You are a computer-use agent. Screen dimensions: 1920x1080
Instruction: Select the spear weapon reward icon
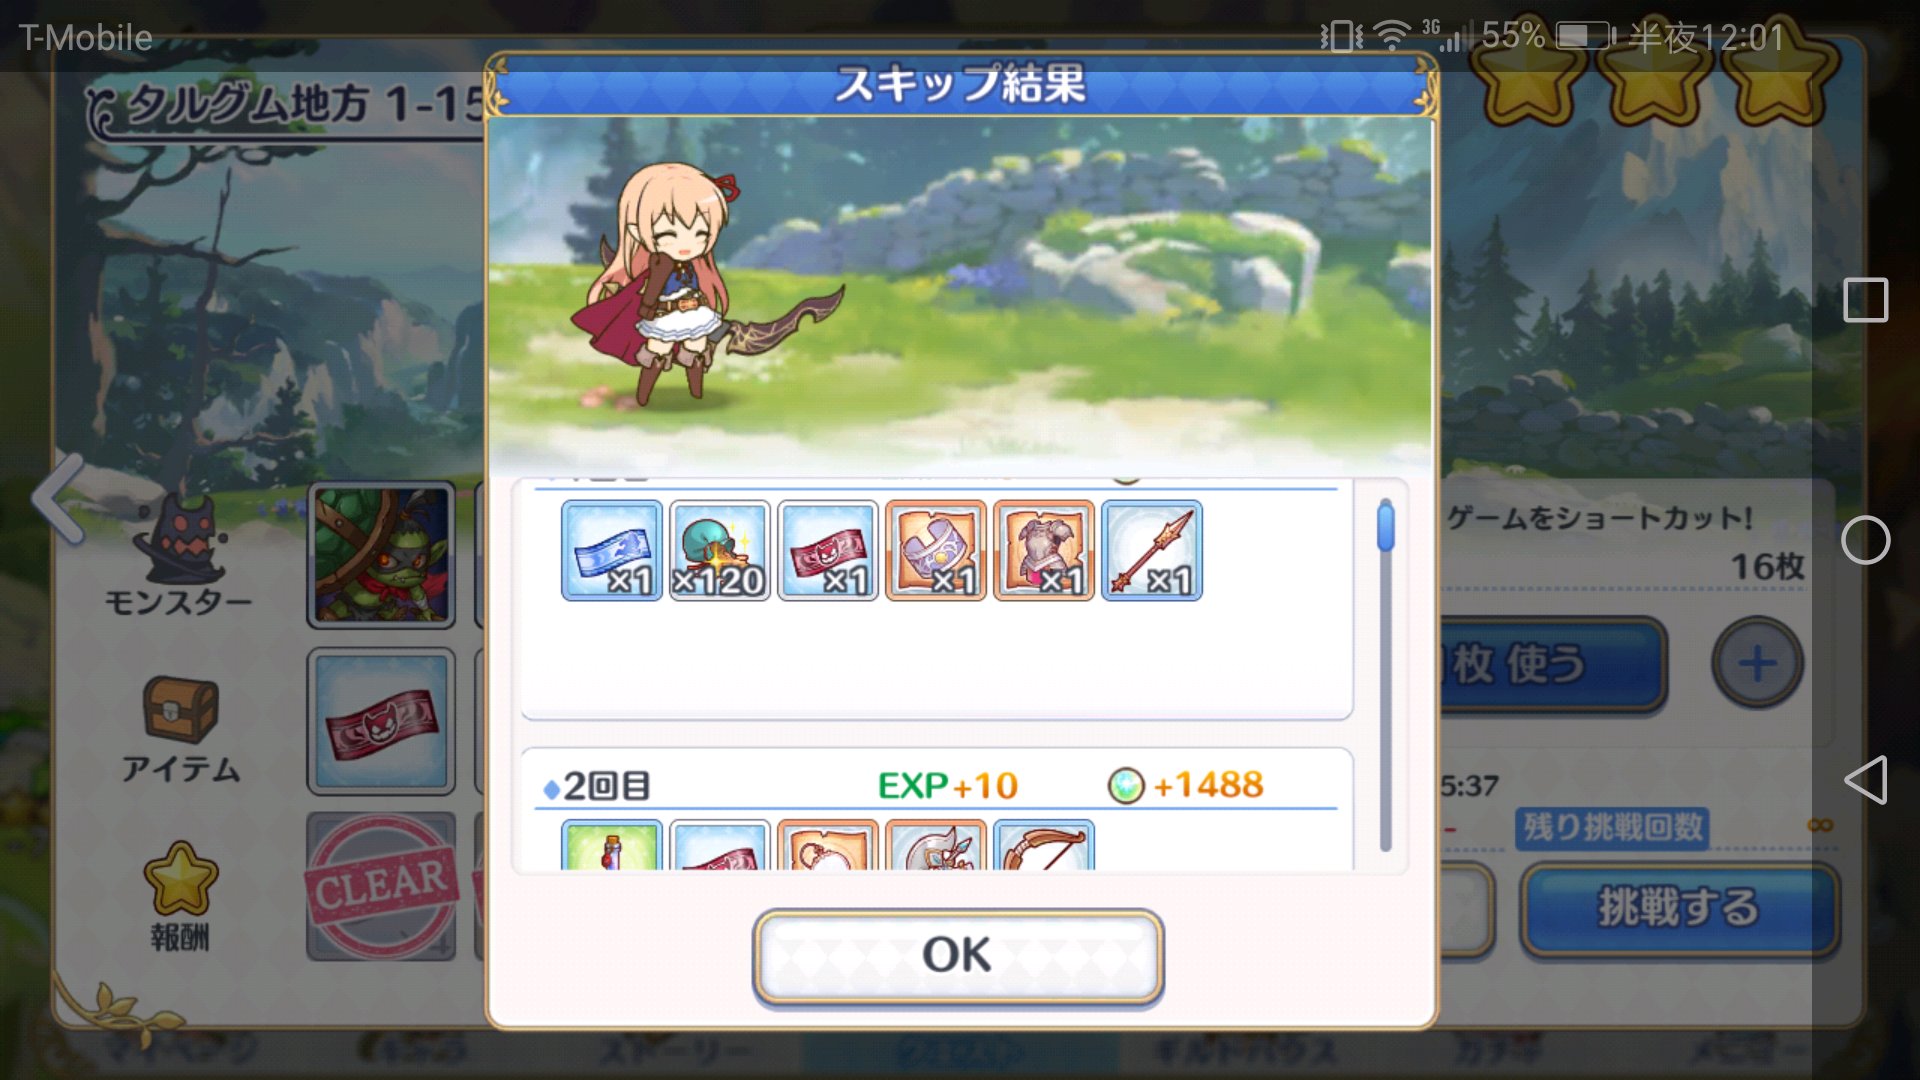[x=1151, y=550]
